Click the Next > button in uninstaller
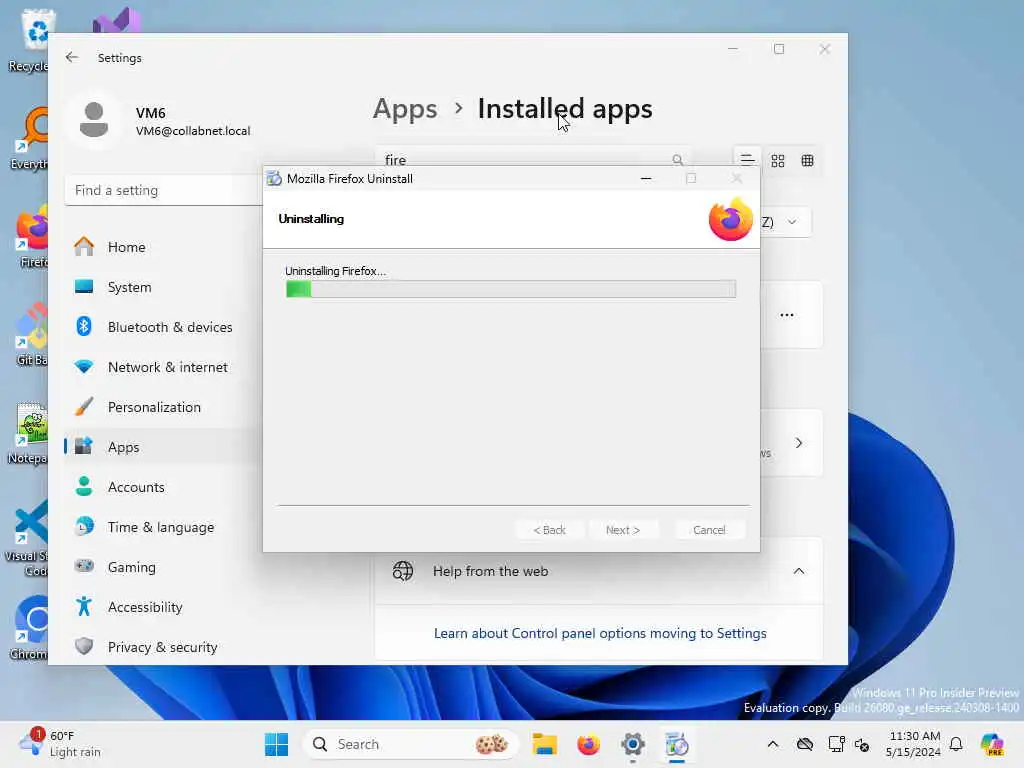The width and height of the screenshot is (1024, 768). coord(622,530)
